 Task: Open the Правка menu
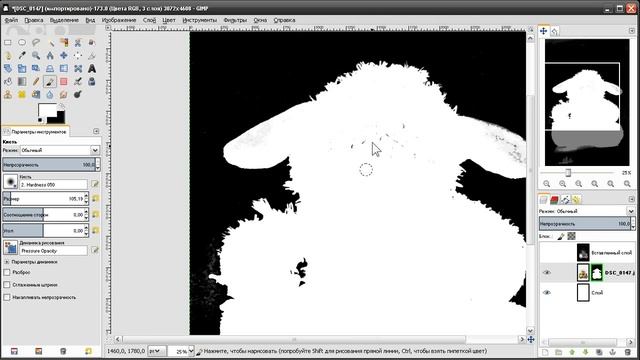tap(33, 20)
